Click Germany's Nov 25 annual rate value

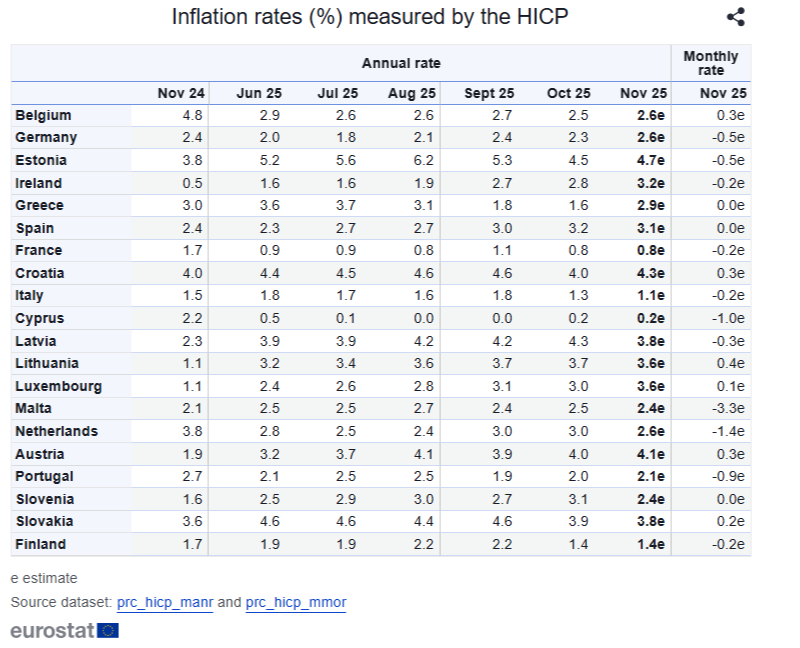click(x=651, y=138)
